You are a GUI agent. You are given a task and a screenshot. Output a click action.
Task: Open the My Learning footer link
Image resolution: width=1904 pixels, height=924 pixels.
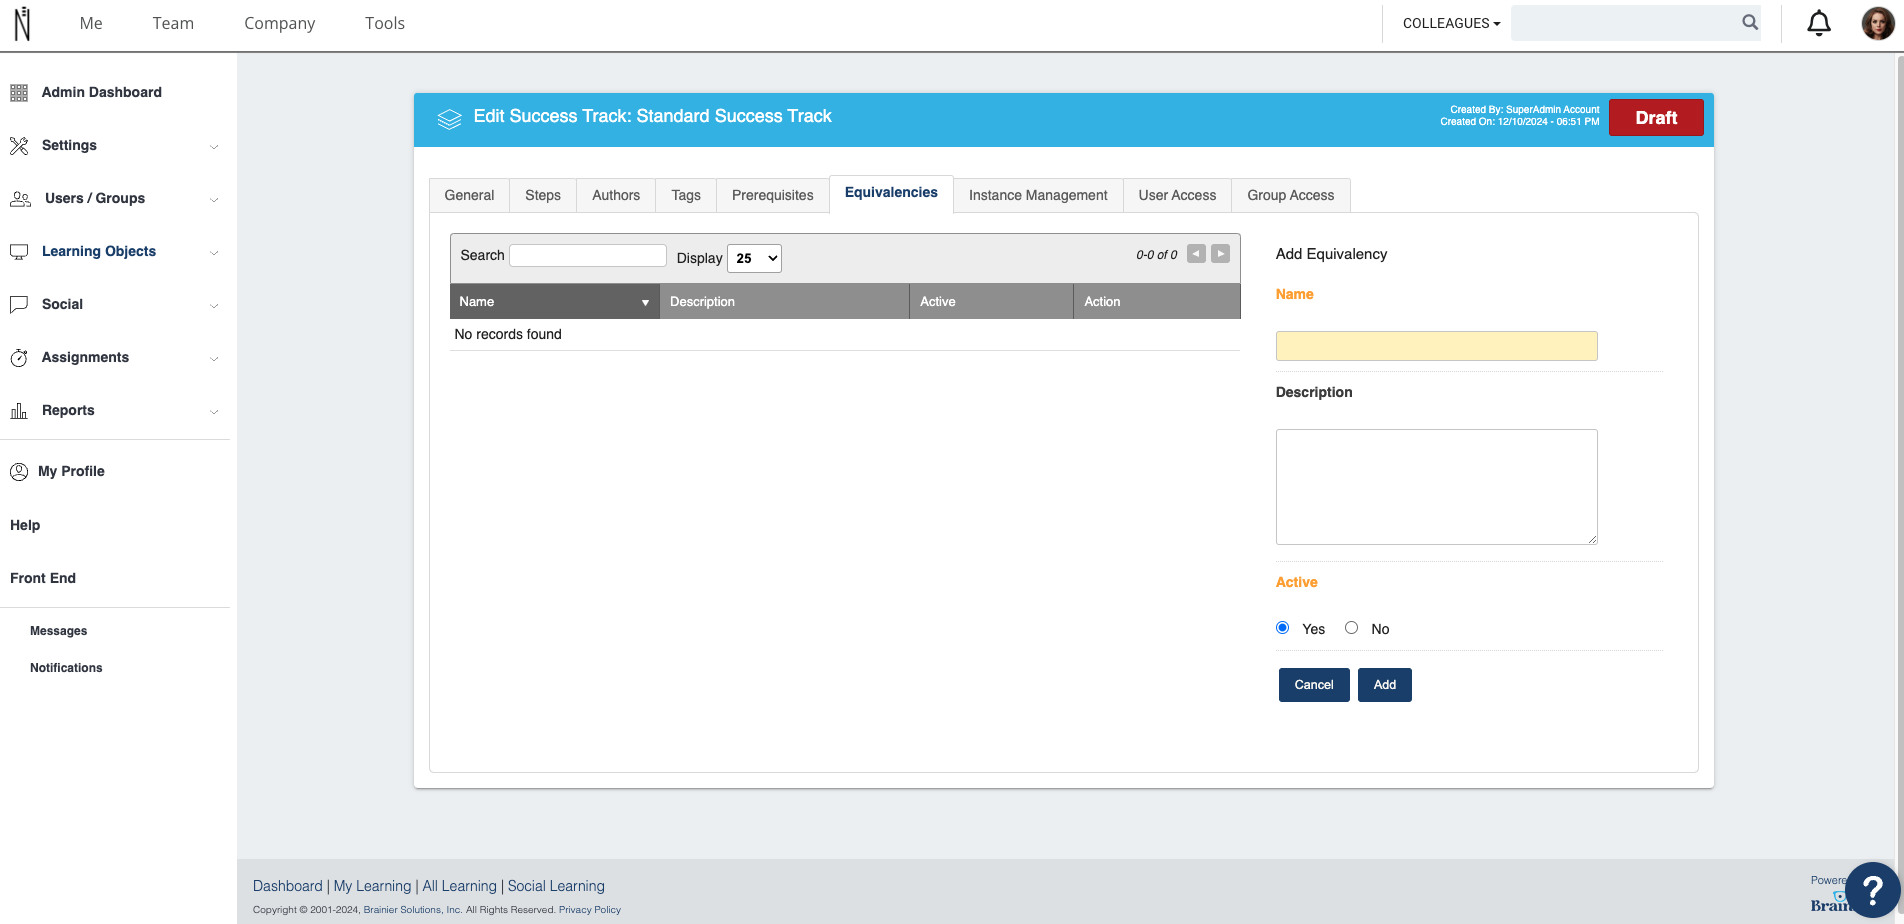pos(372,886)
